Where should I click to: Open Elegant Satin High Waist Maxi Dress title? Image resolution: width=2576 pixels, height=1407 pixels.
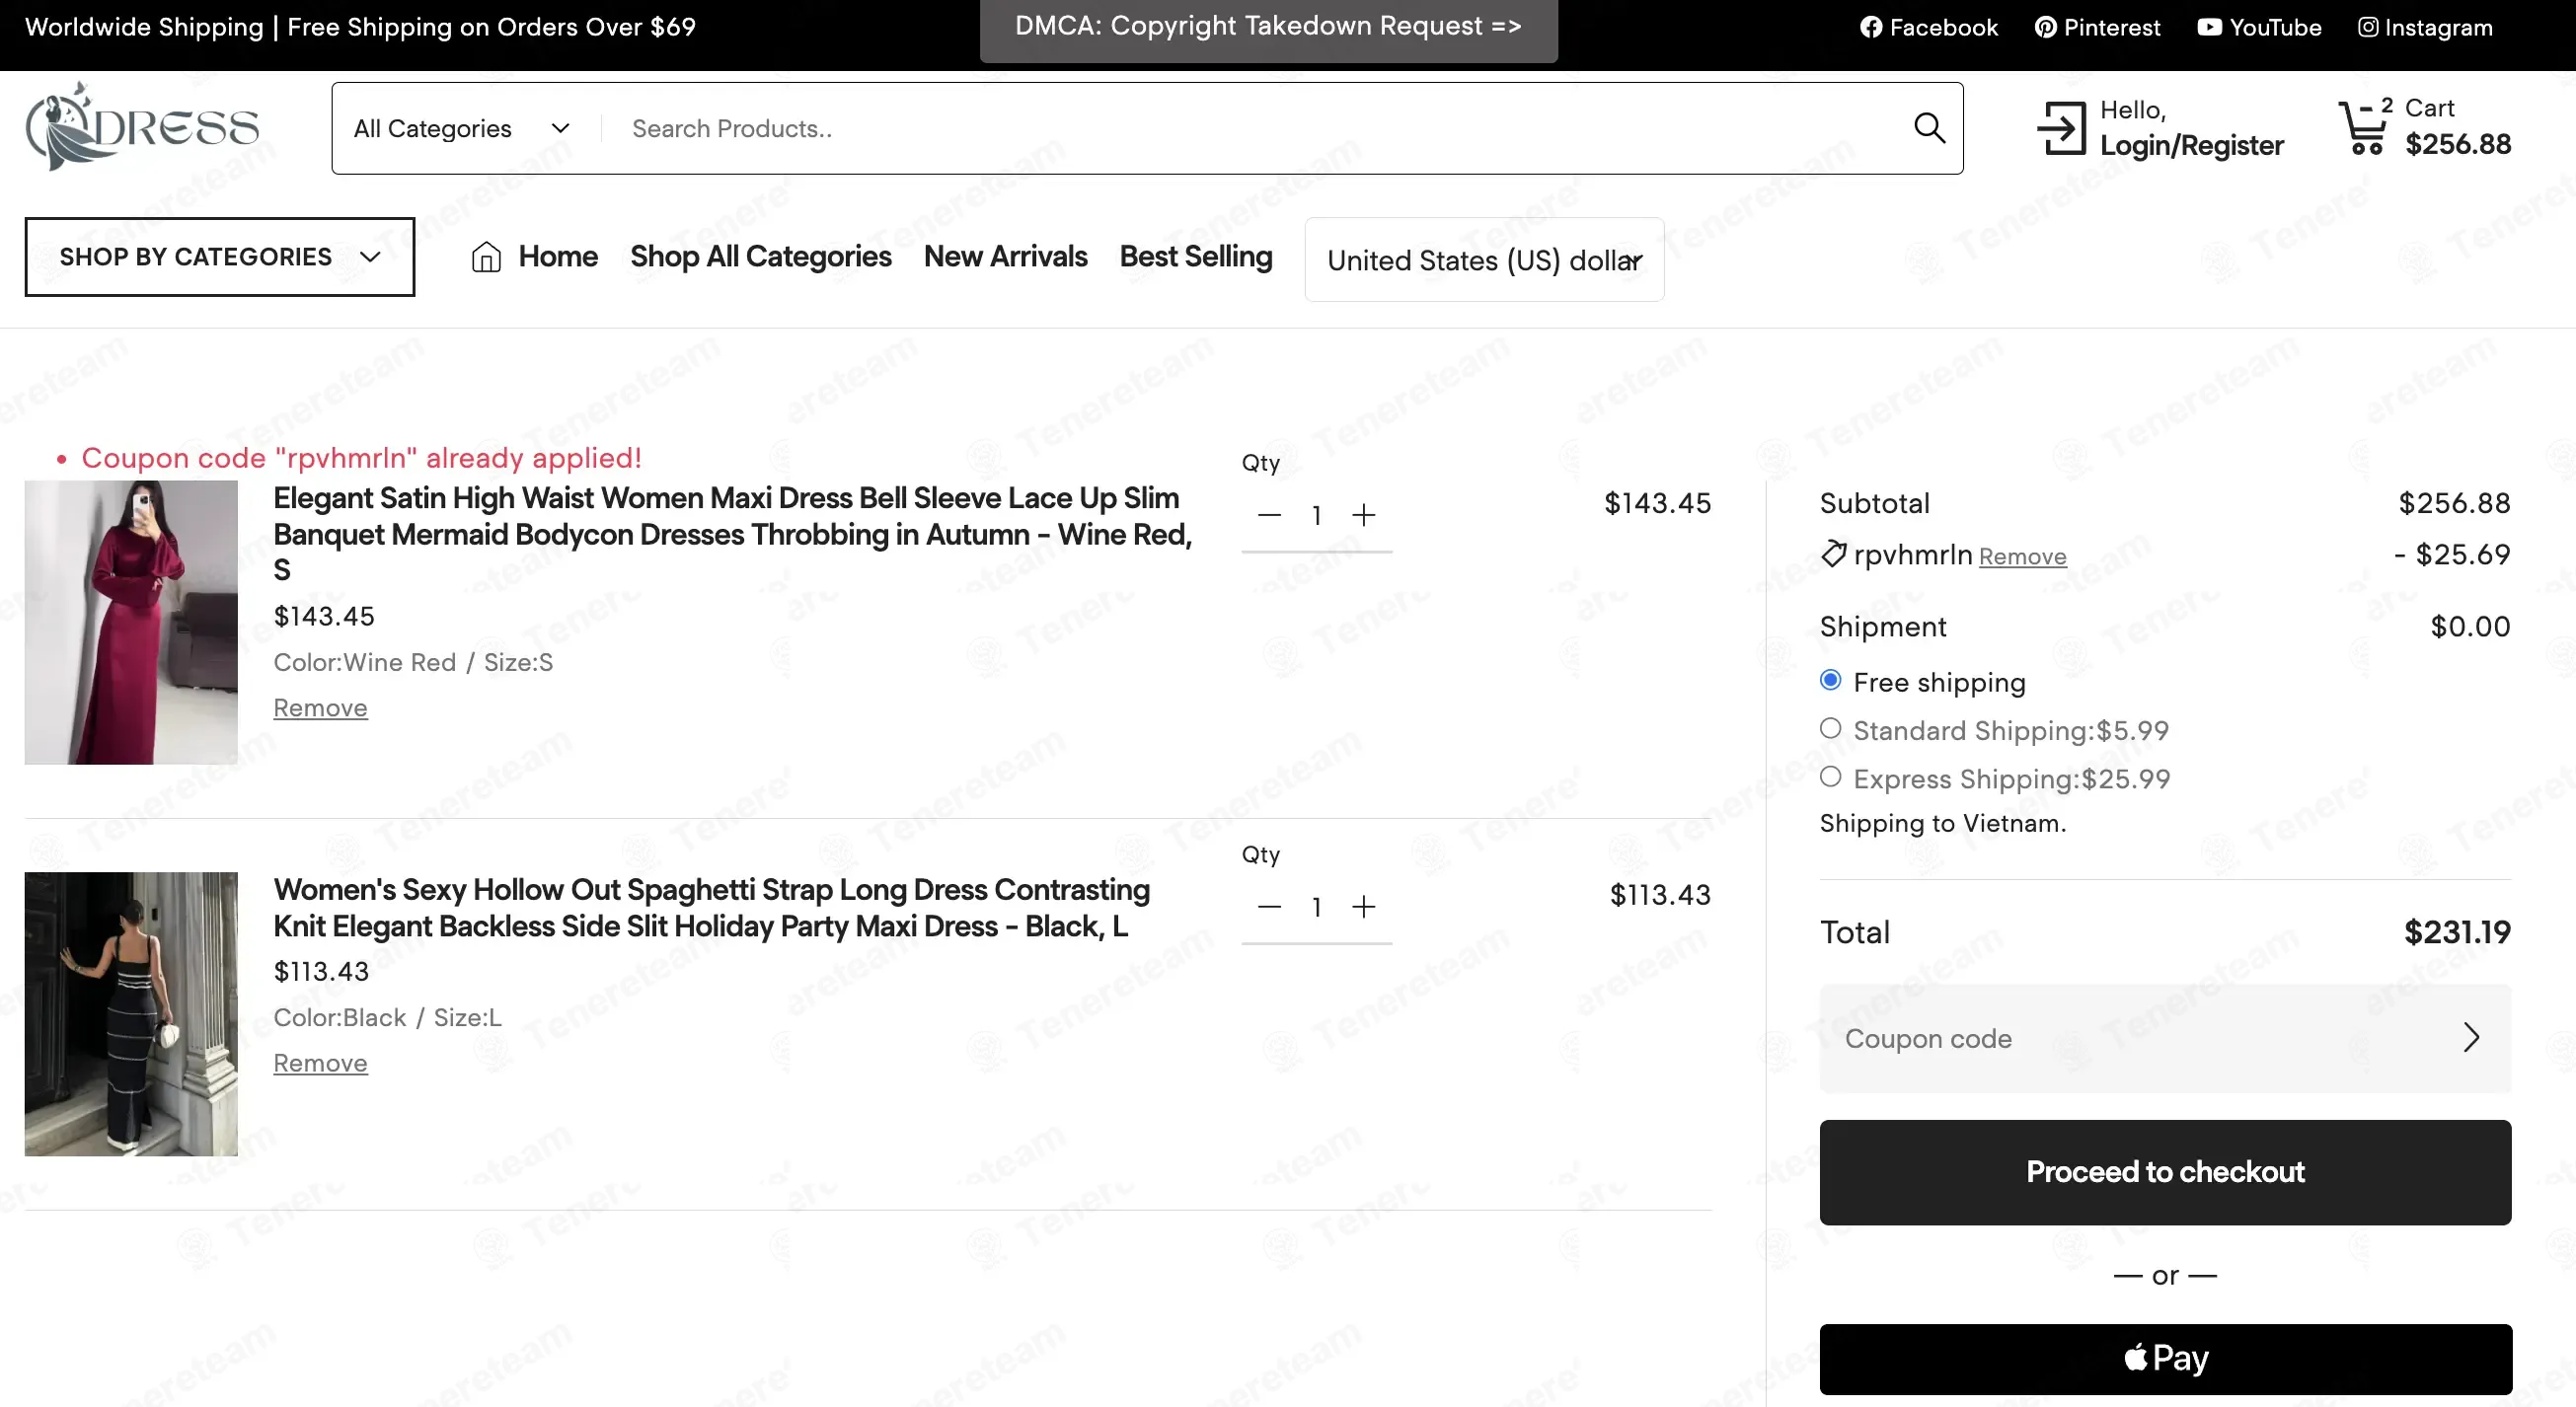click(x=732, y=534)
